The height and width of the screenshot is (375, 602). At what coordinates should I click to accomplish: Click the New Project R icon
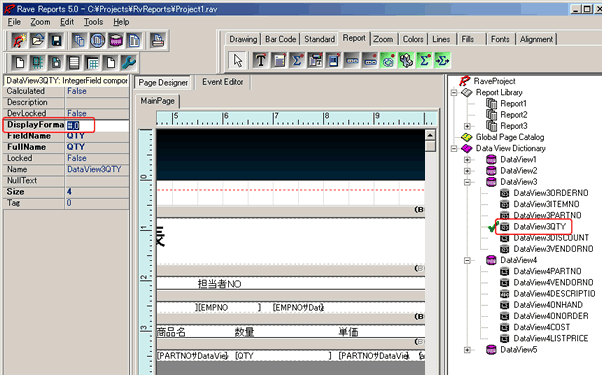coord(18,40)
